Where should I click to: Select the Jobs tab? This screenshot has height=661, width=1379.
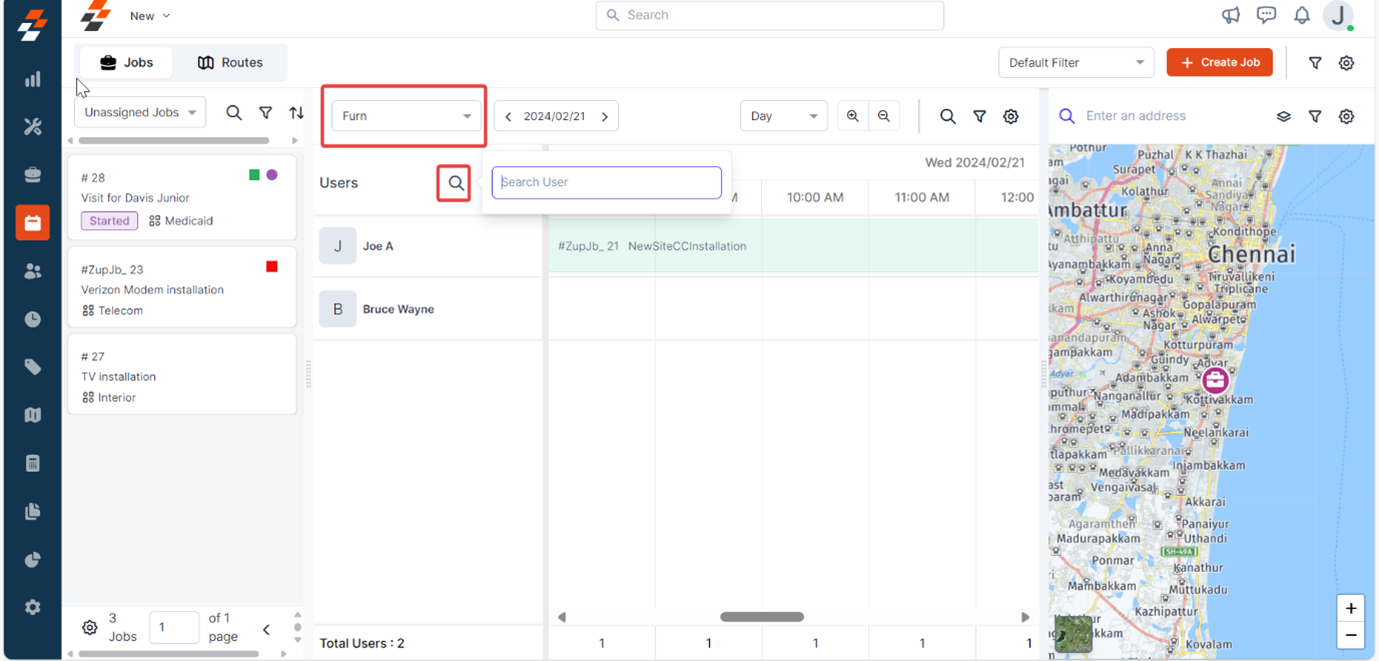[126, 62]
